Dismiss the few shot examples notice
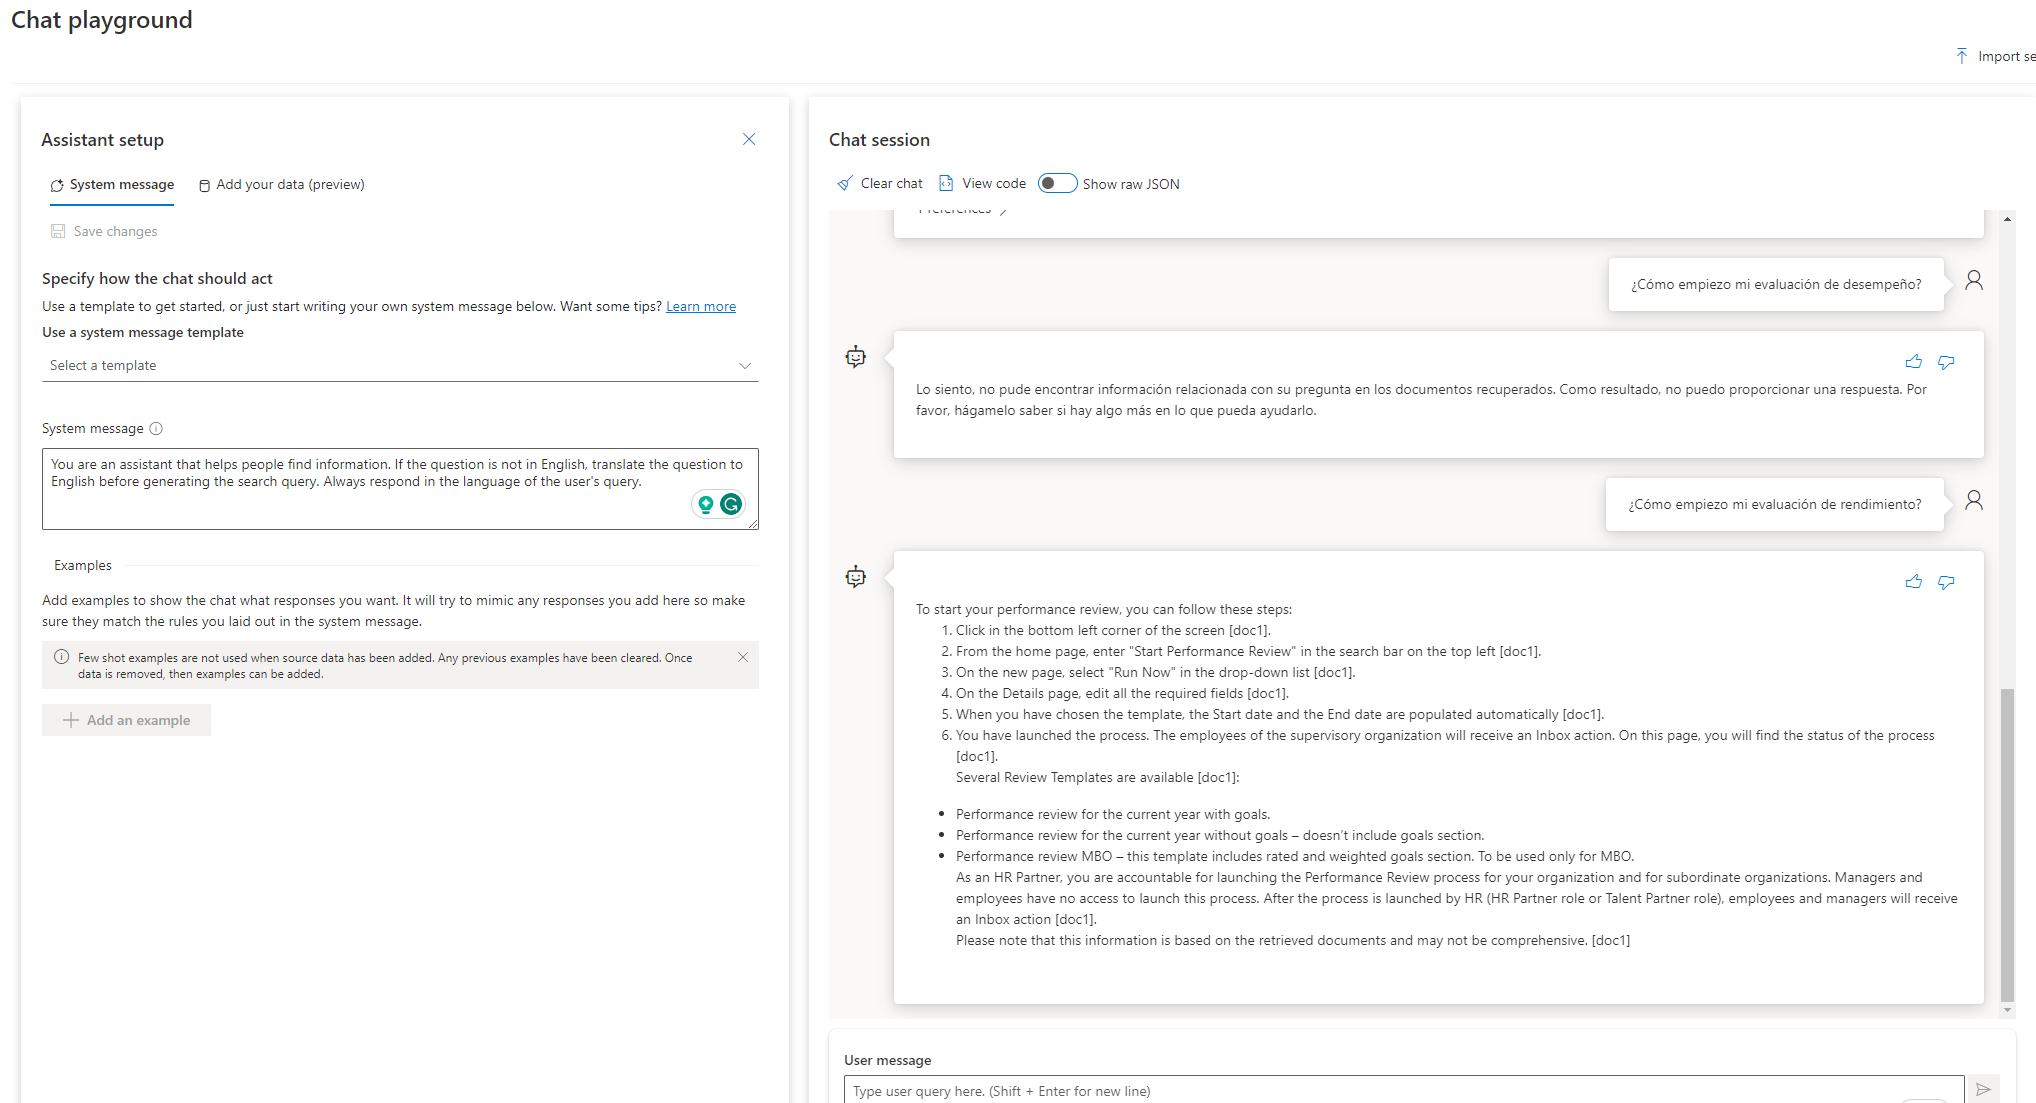The image size is (2036, 1103). 743,657
